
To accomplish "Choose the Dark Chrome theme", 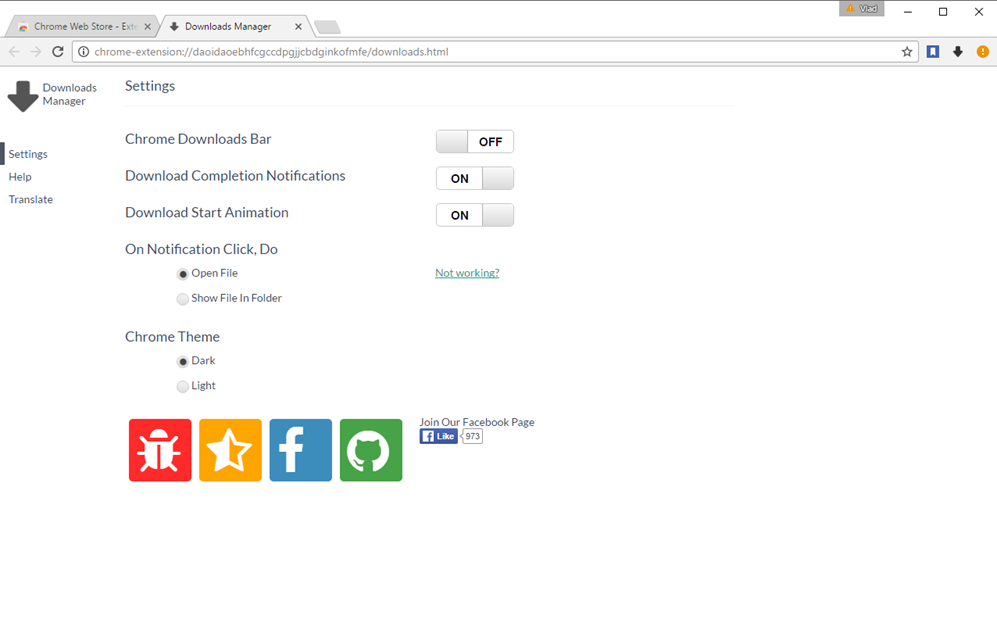I will pos(182,362).
